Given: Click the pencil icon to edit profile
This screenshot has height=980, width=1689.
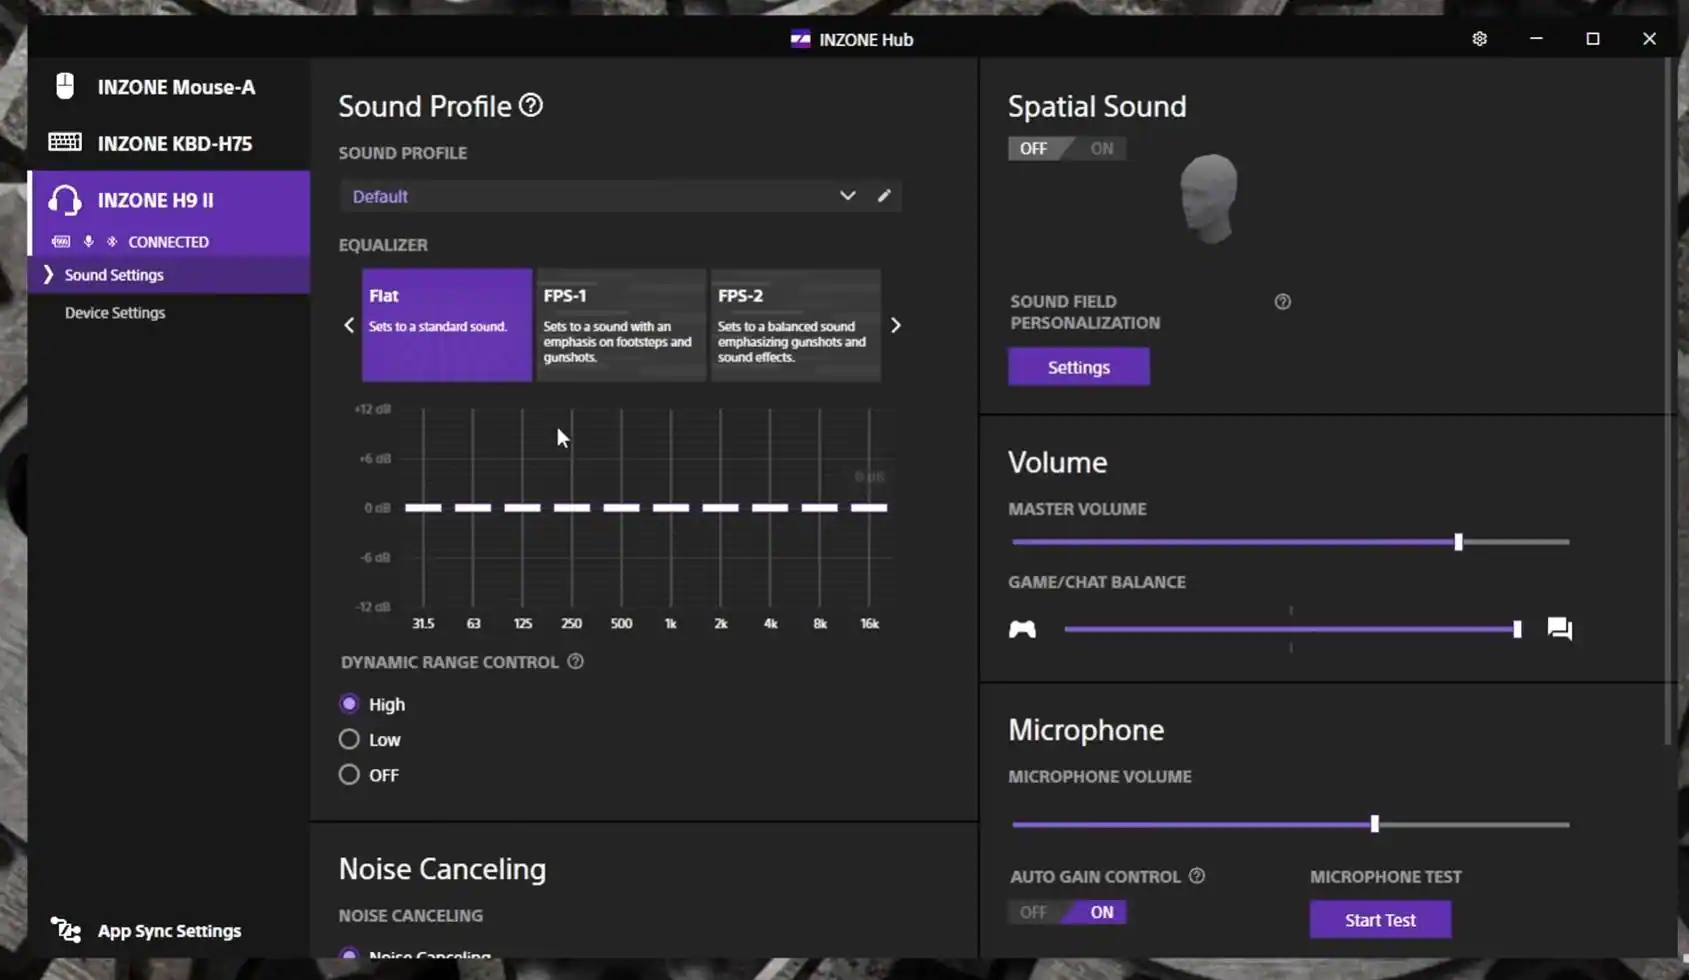Looking at the screenshot, I should (884, 196).
